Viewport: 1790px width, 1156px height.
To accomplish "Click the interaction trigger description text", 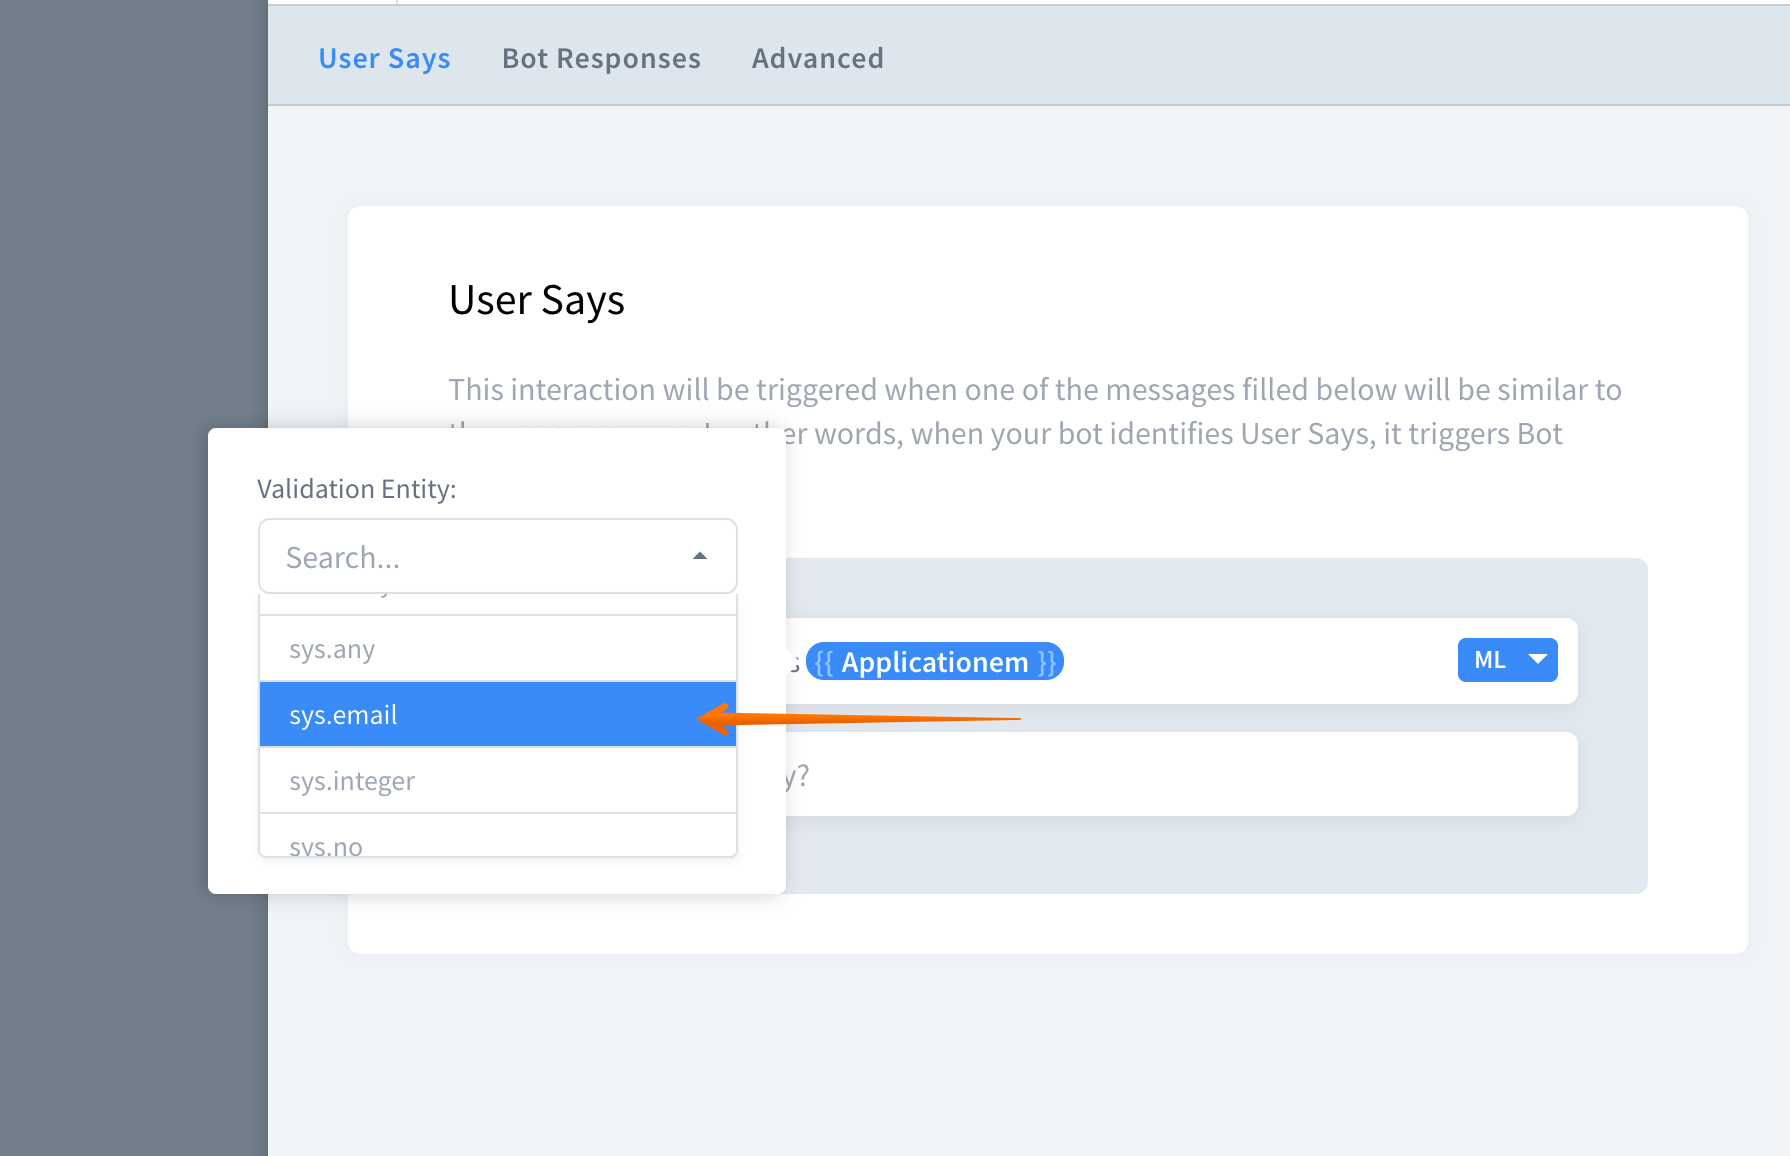I will (x=1034, y=390).
